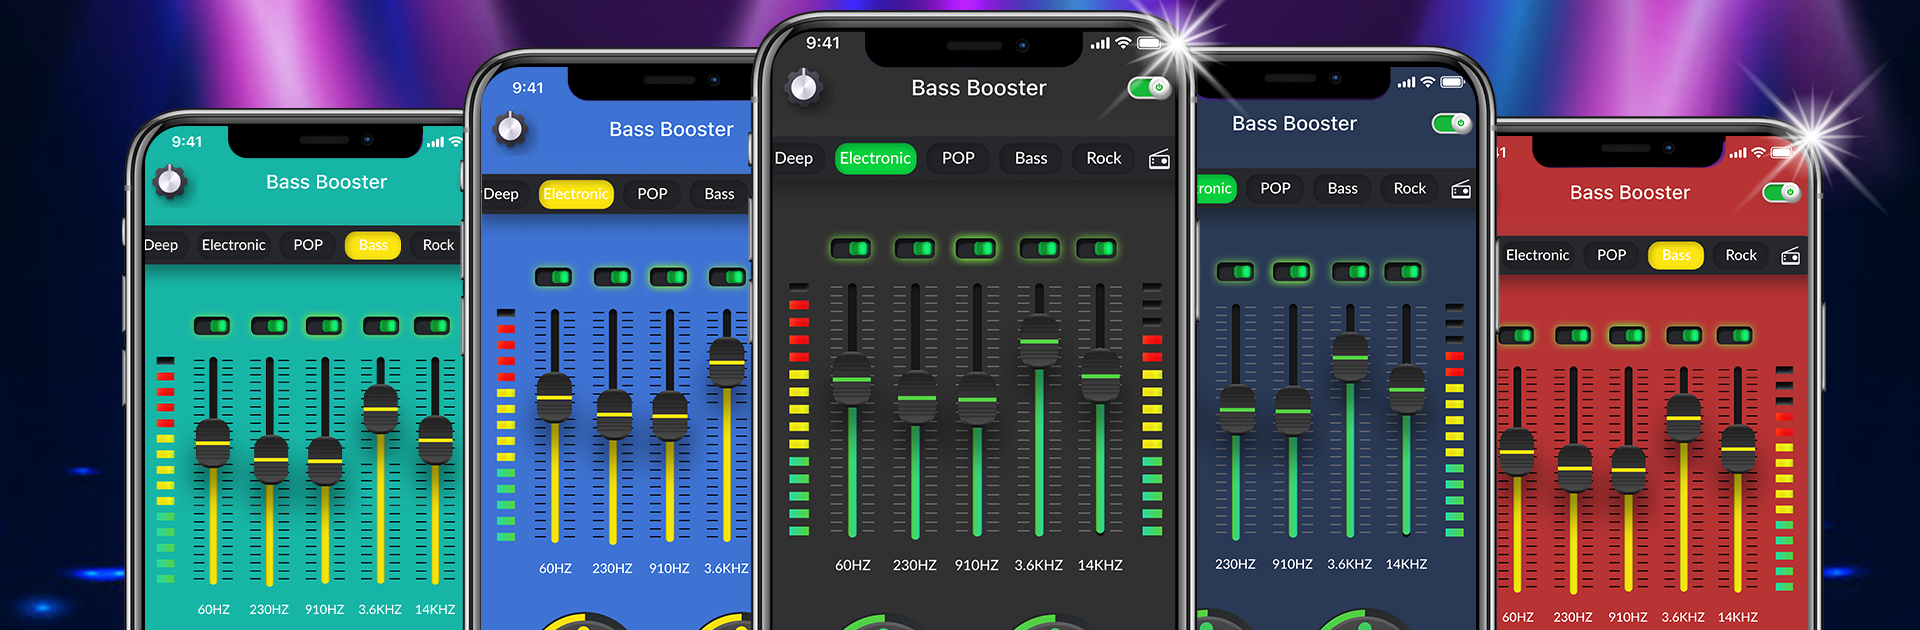Select POP preset on navy phone
Image resolution: width=1920 pixels, height=630 pixels.
[1275, 188]
